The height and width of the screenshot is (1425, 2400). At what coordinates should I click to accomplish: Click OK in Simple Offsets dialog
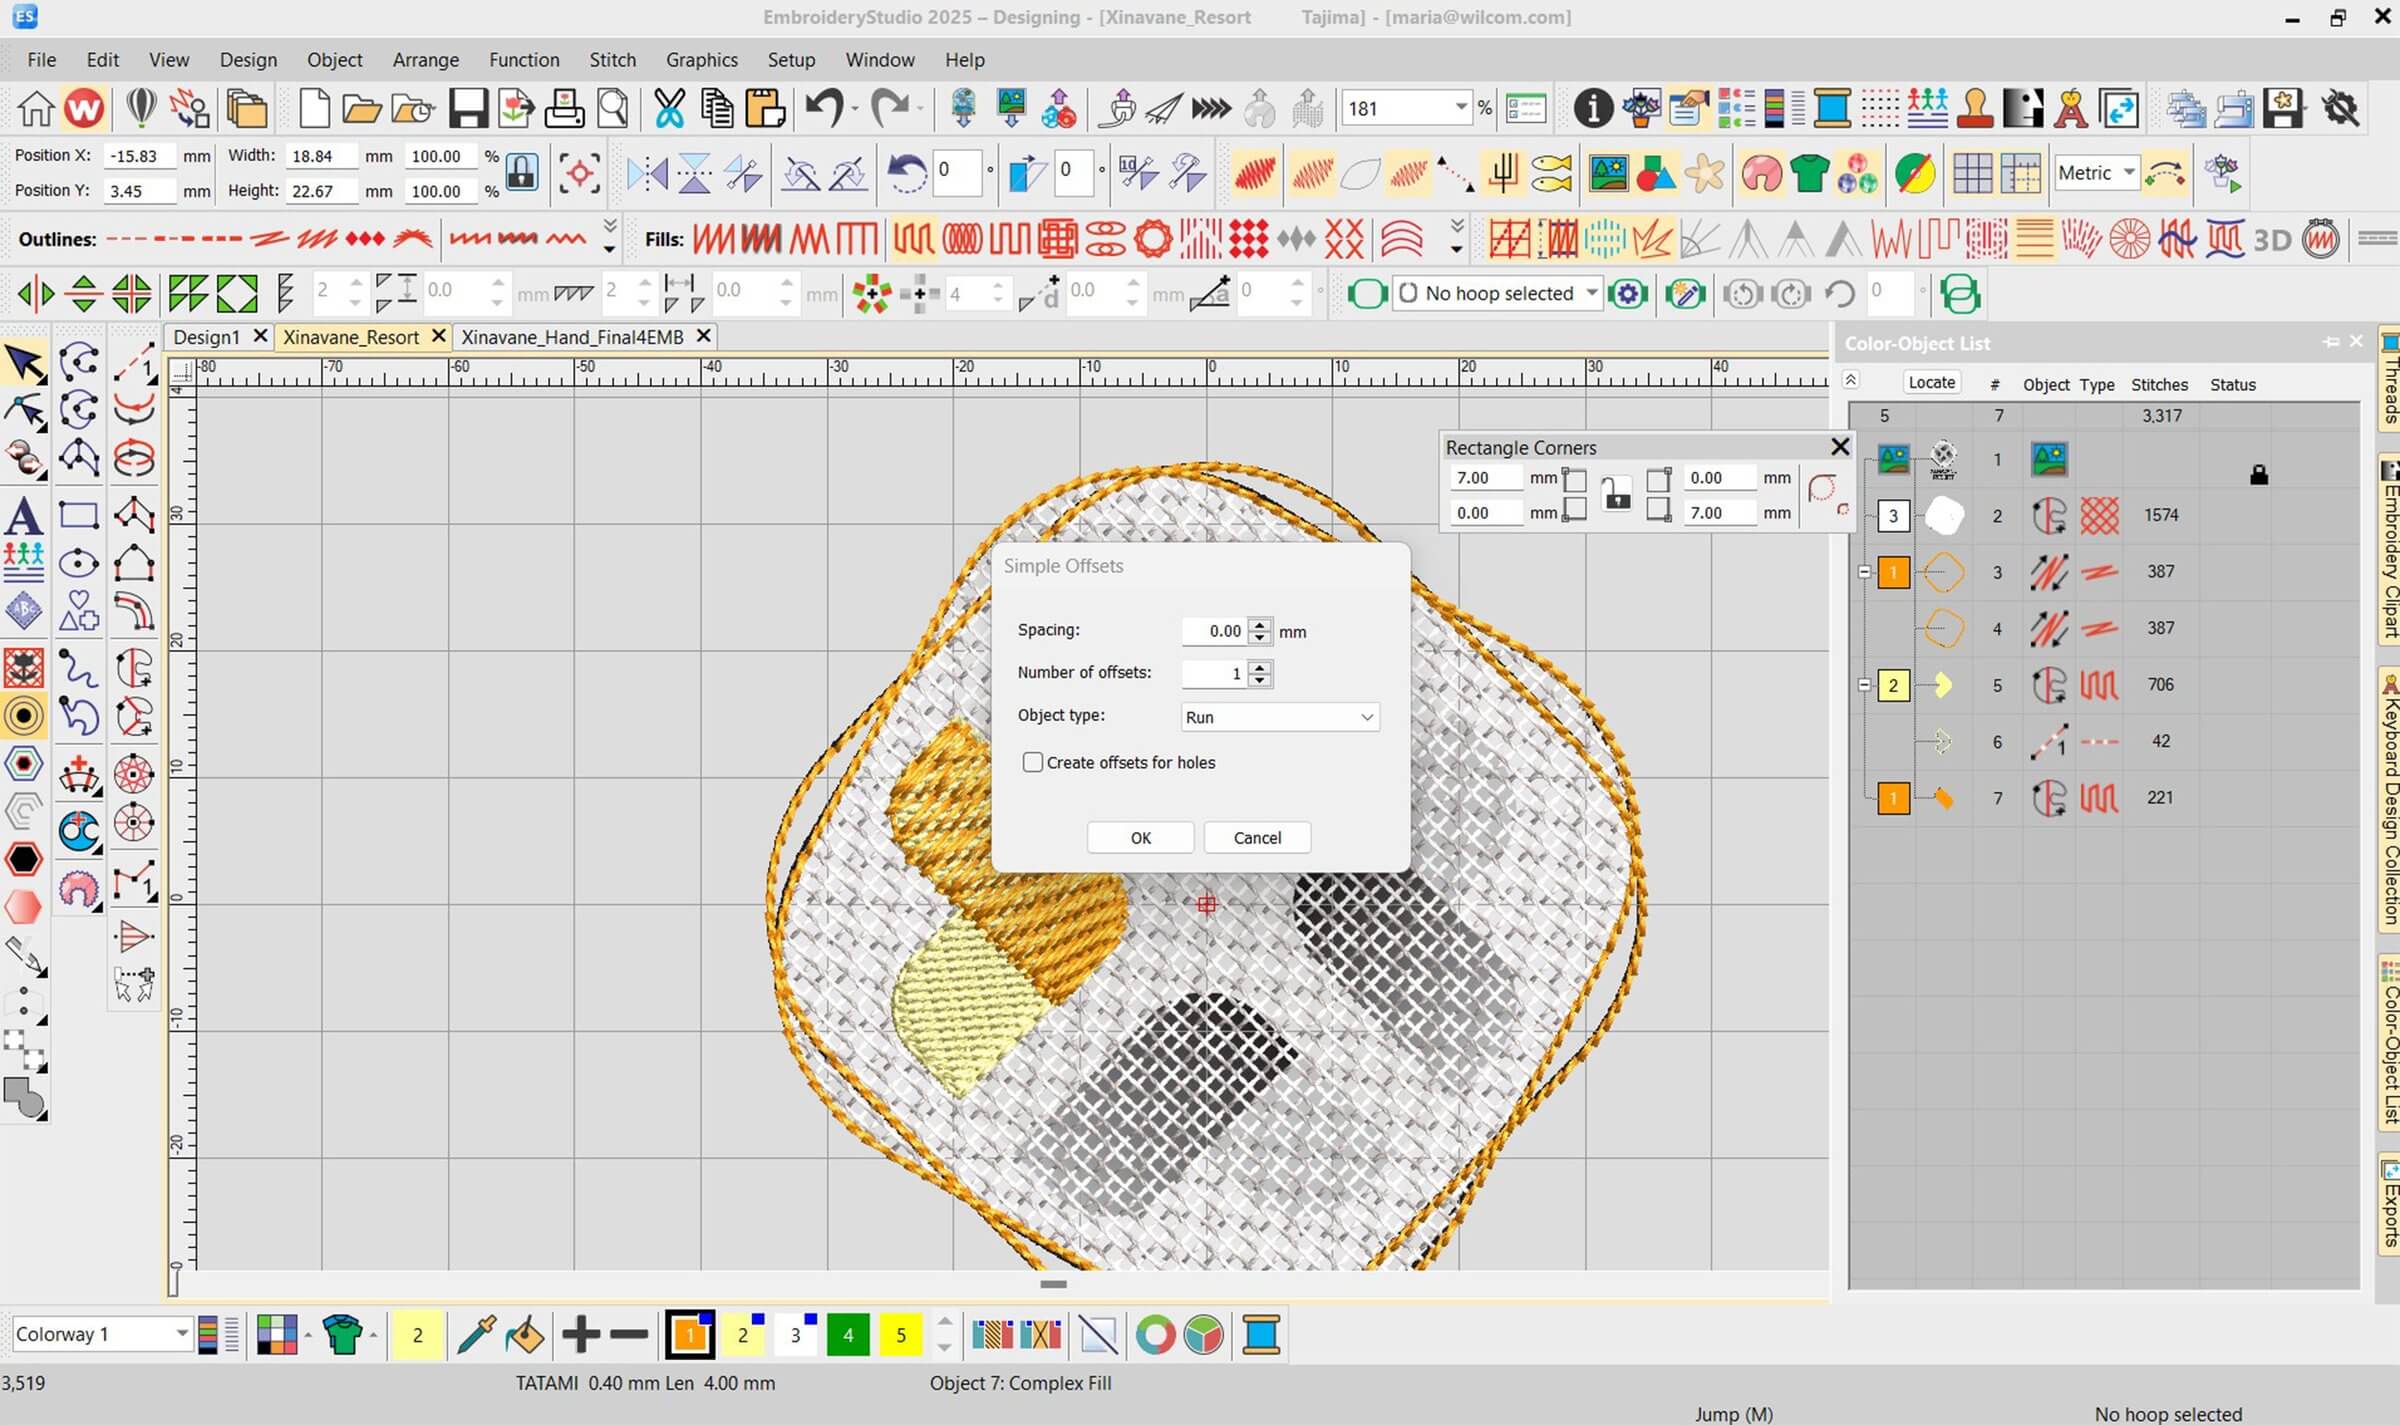tap(1140, 838)
